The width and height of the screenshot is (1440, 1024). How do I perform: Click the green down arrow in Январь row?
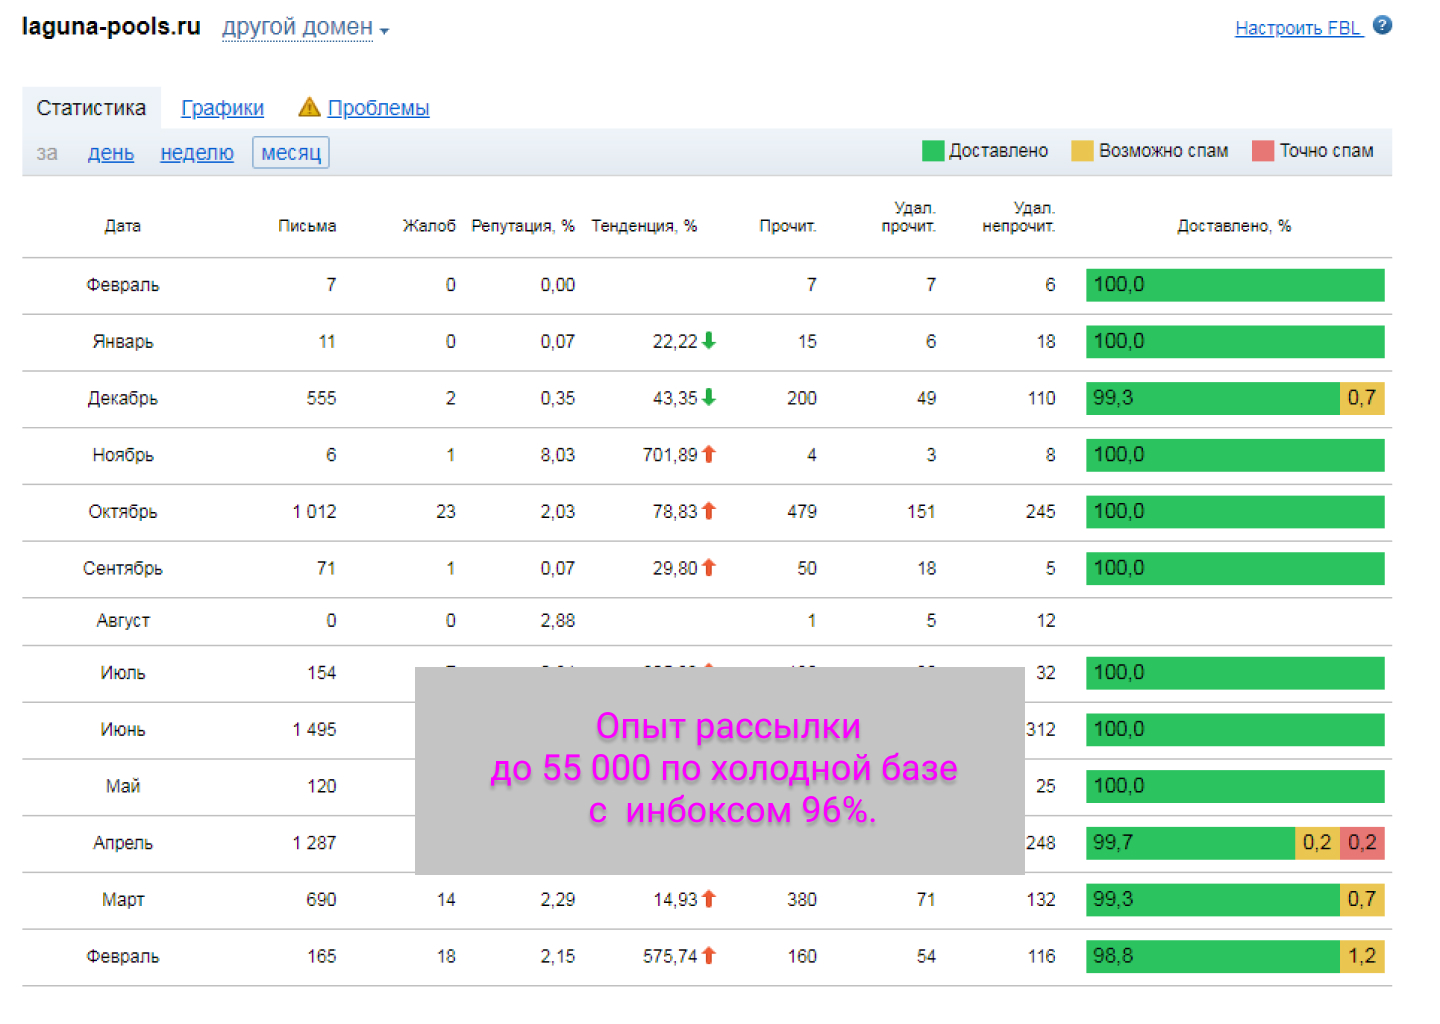click(709, 340)
